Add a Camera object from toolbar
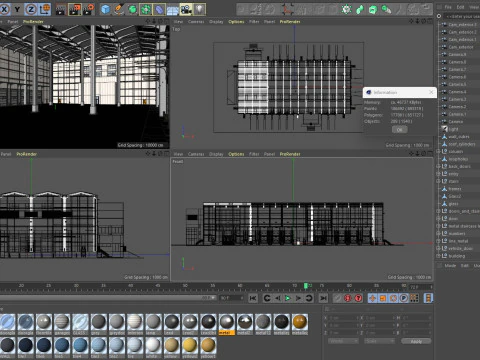This screenshot has height=360, width=480. click(186, 9)
